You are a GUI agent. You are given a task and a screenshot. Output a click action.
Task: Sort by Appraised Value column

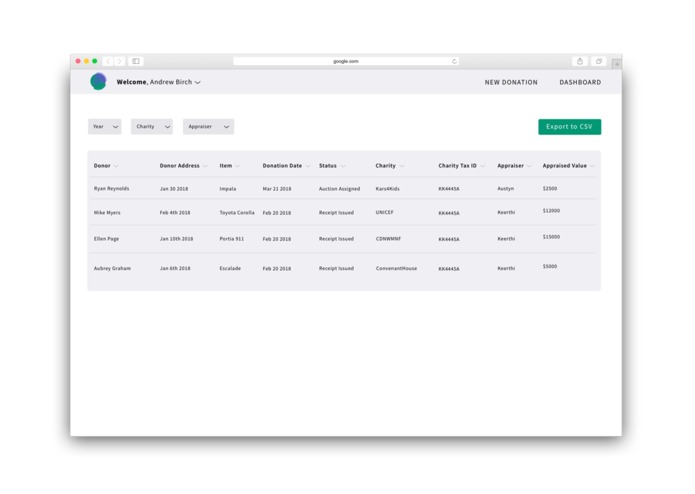(x=568, y=166)
